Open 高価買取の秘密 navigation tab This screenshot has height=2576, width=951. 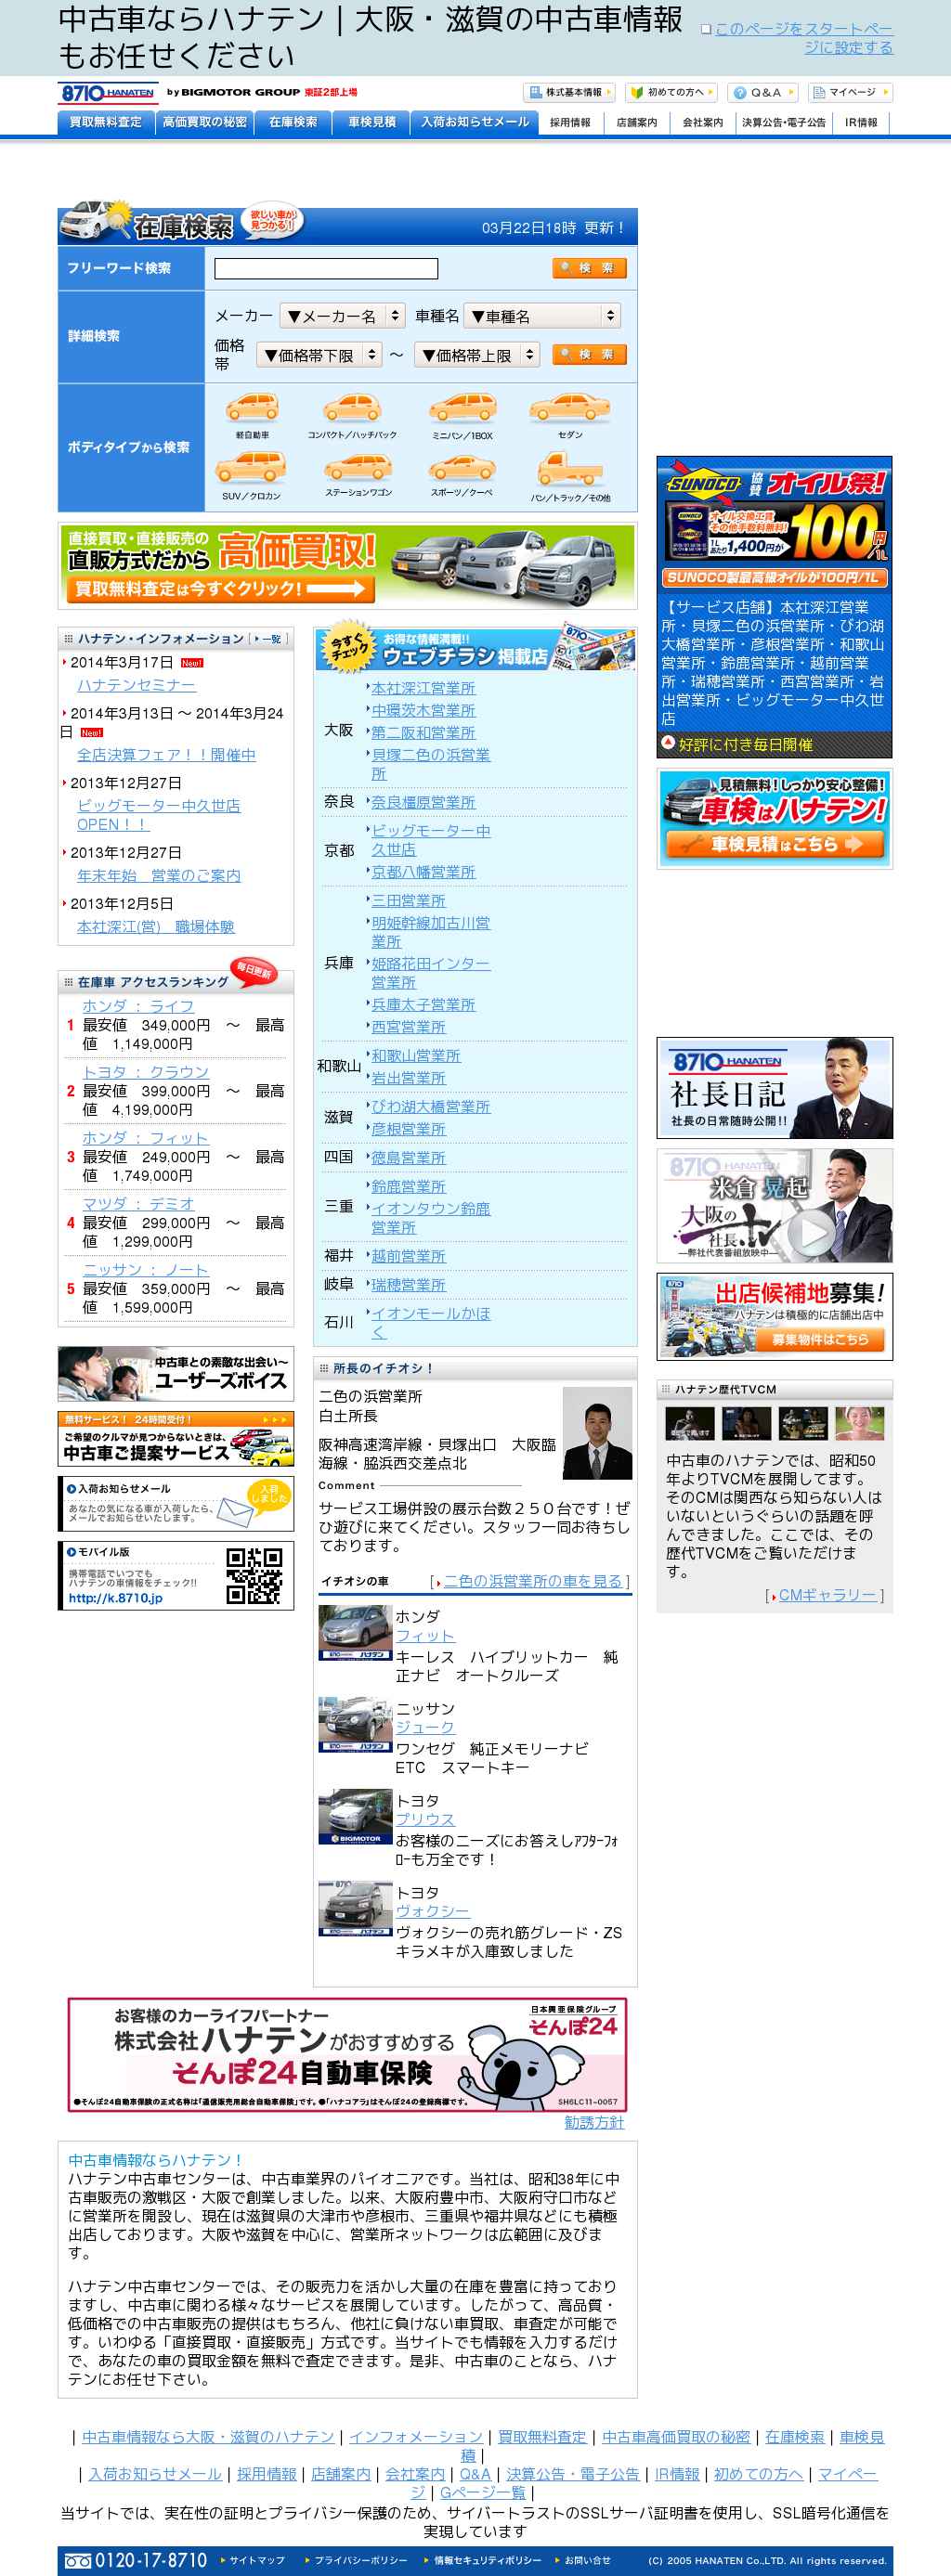205,122
